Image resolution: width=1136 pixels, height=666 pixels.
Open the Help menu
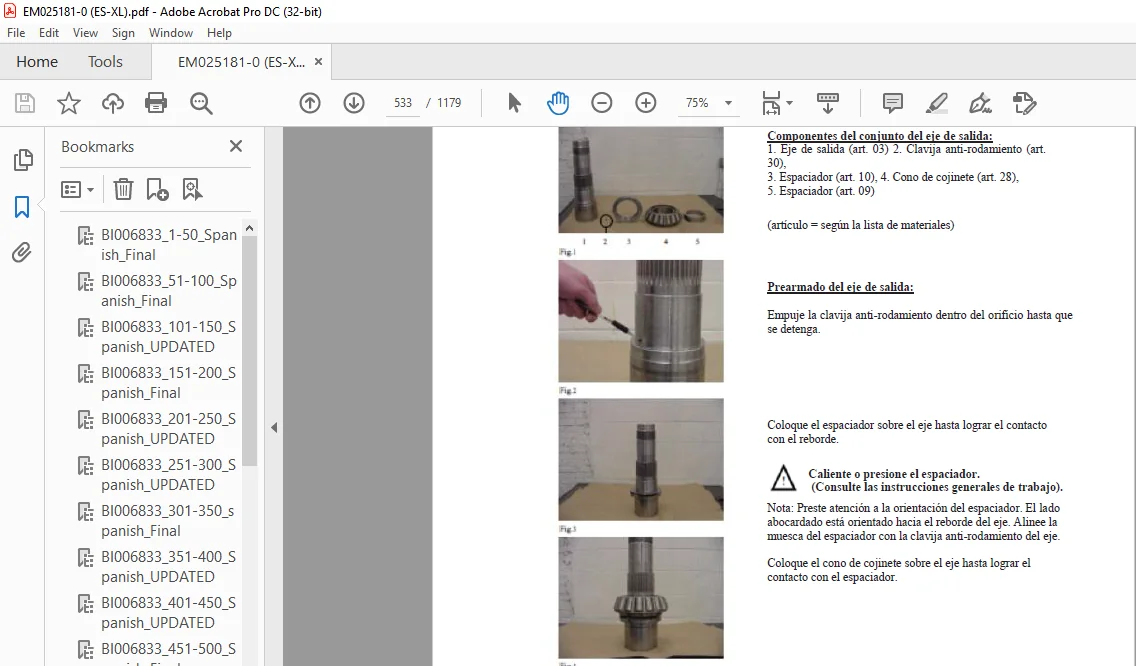pos(219,33)
